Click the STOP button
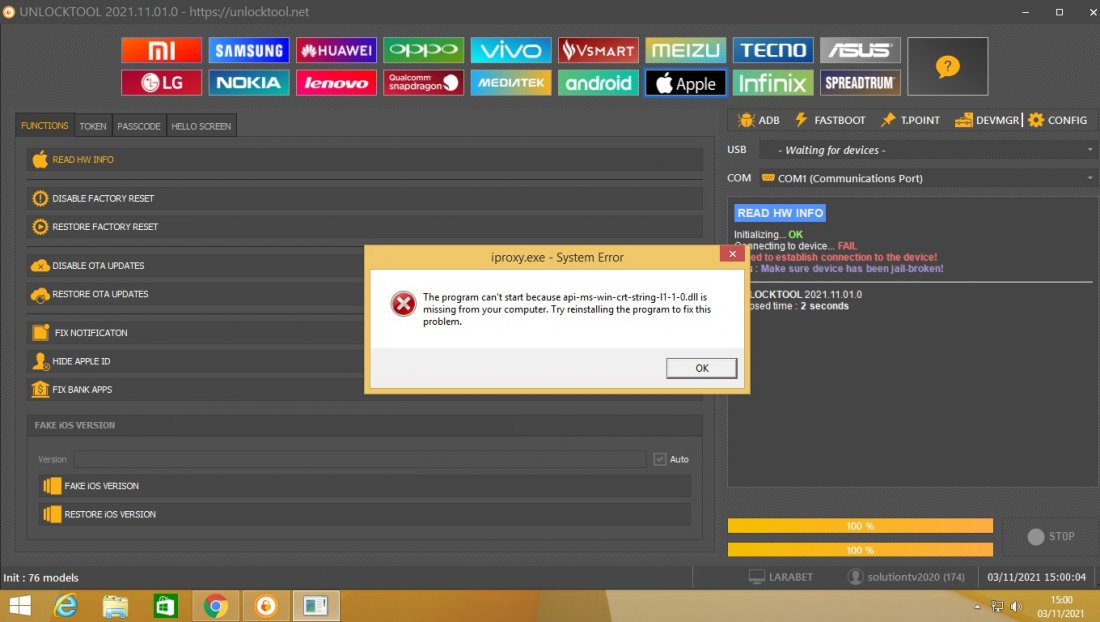The image size is (1100, 622). click(x=1050, y=536)
